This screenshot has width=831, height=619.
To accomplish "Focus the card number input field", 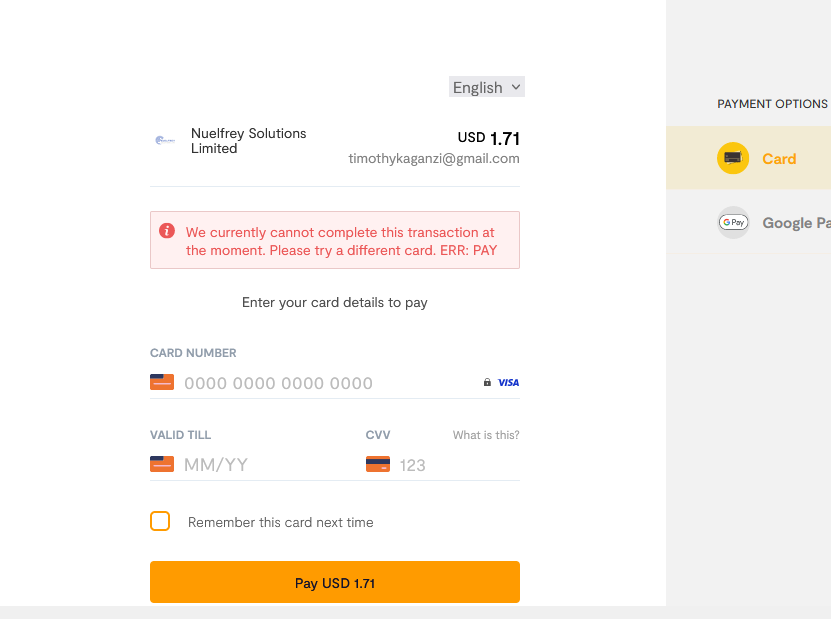I will coord(320,383).
